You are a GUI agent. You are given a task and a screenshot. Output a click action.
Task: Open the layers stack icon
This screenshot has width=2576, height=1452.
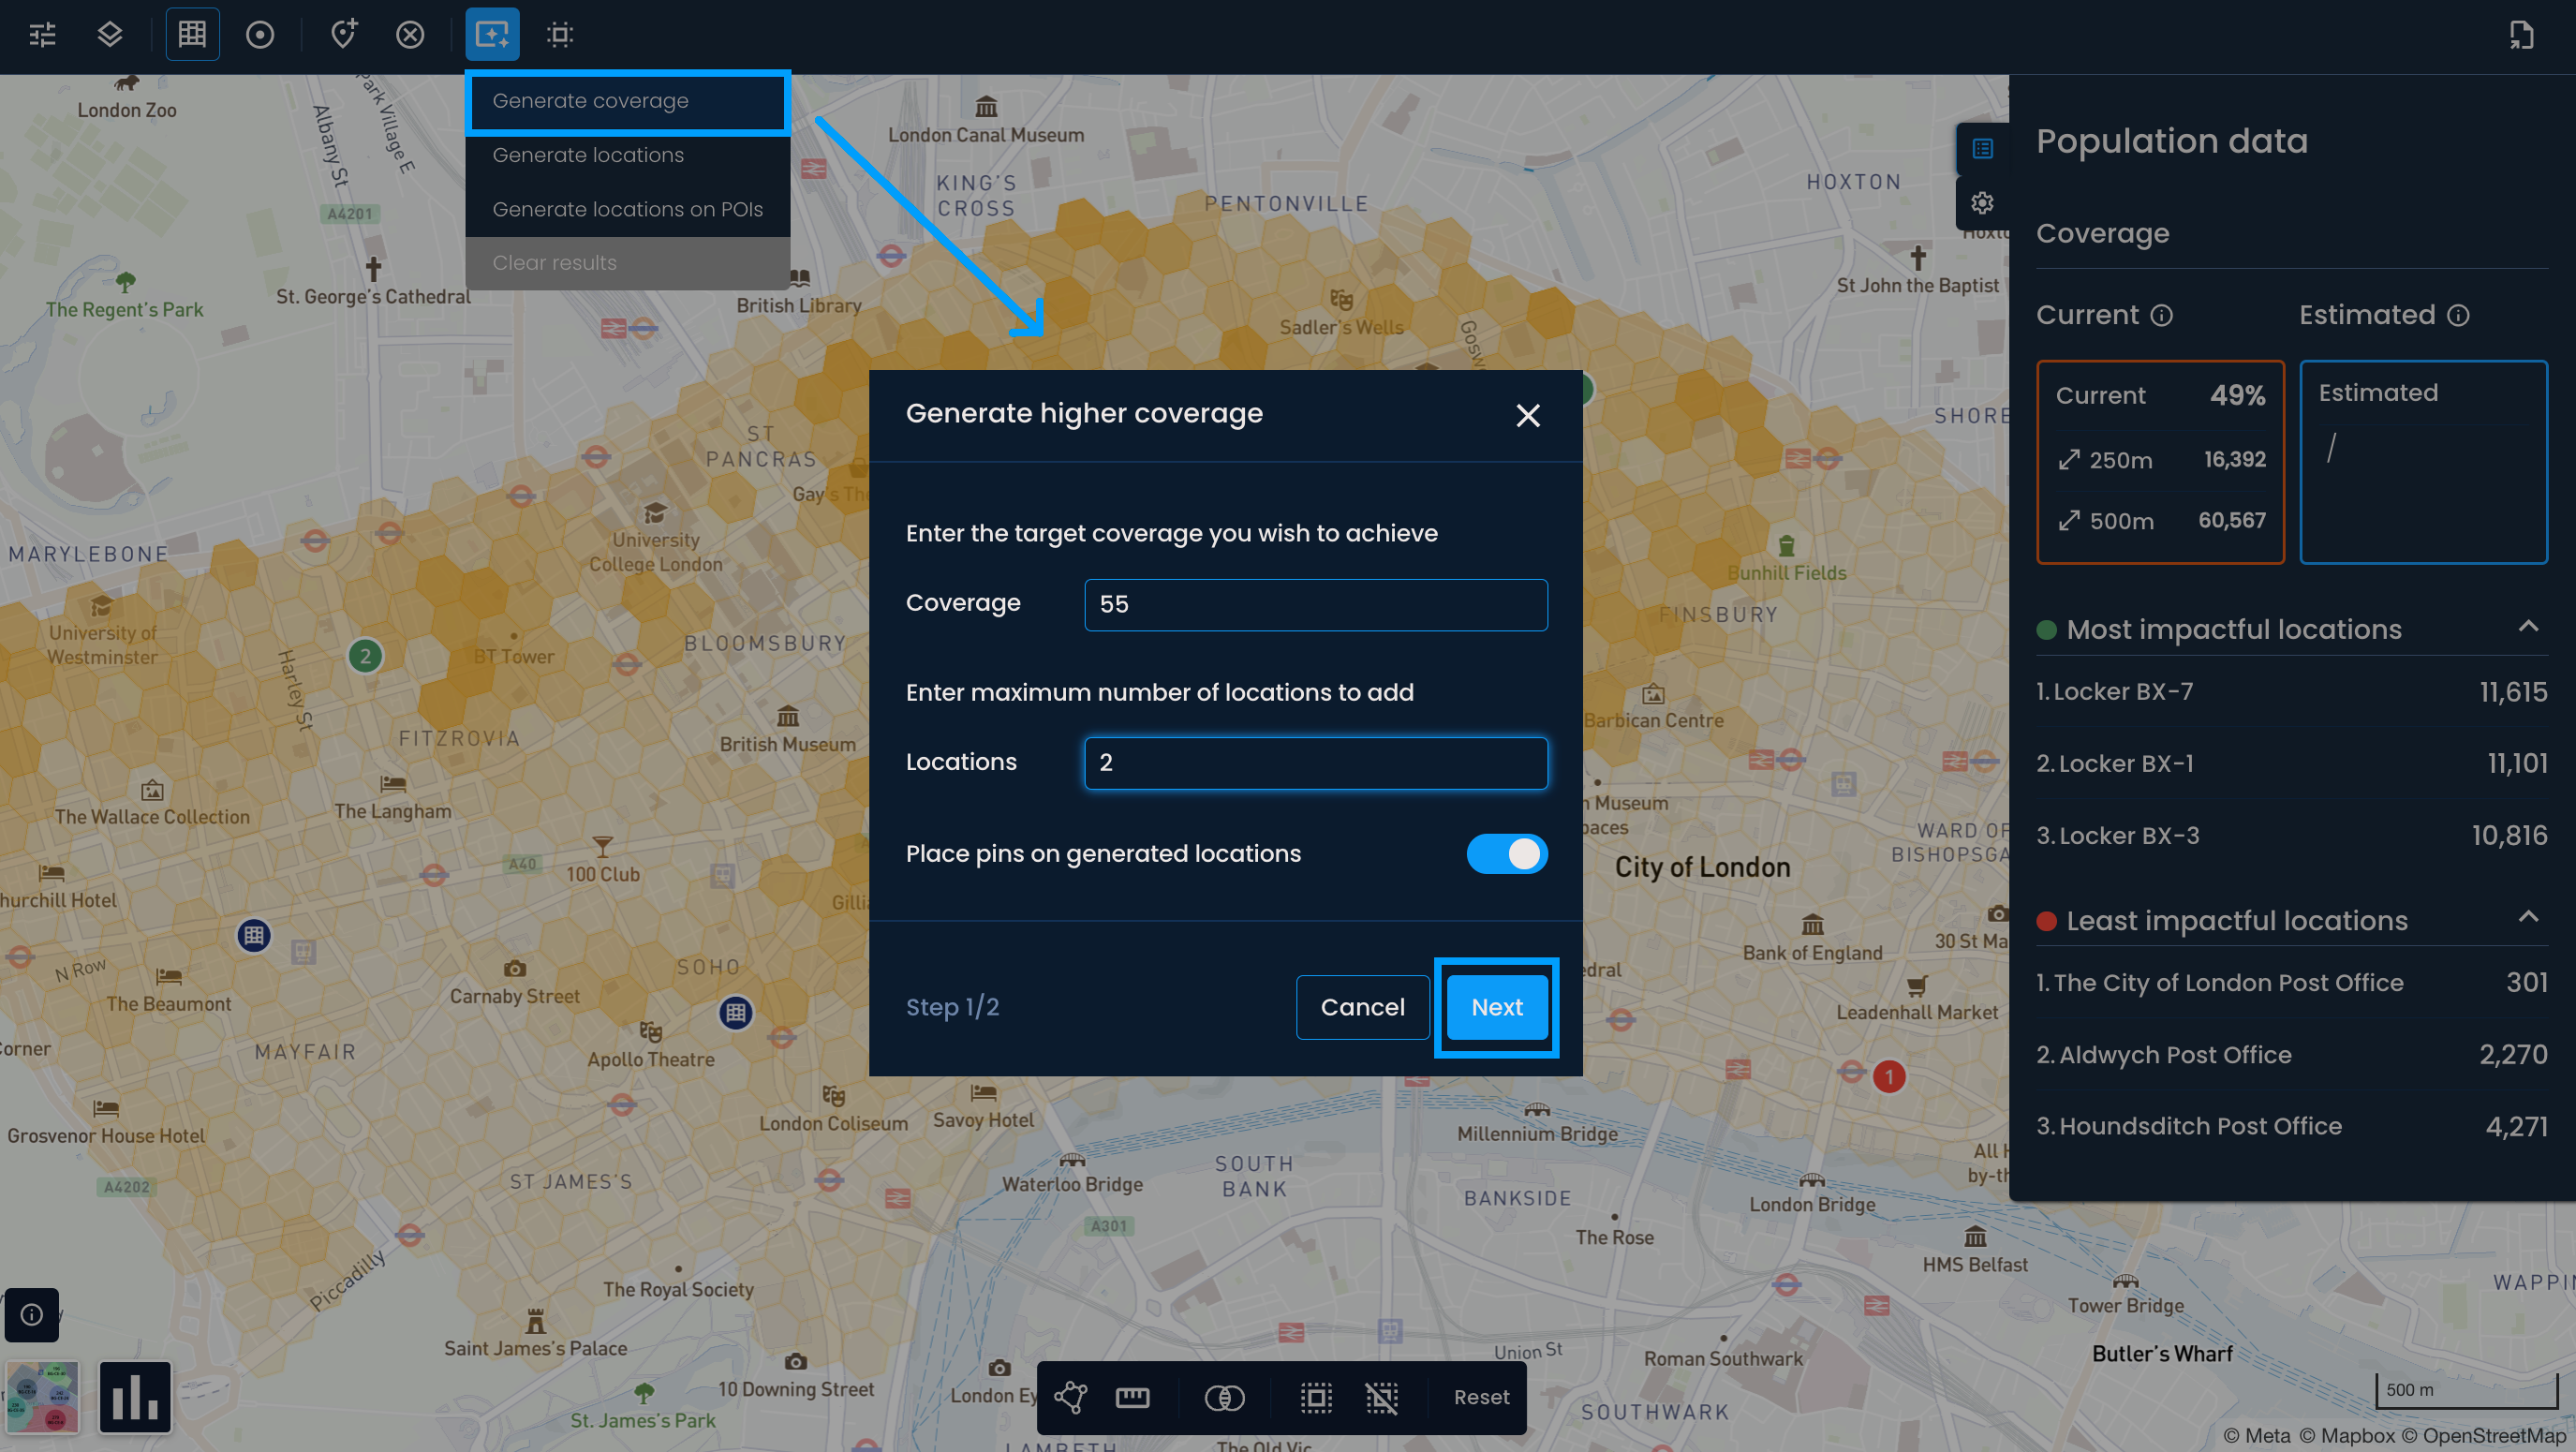pyautogui.click(x=110, y=35)
